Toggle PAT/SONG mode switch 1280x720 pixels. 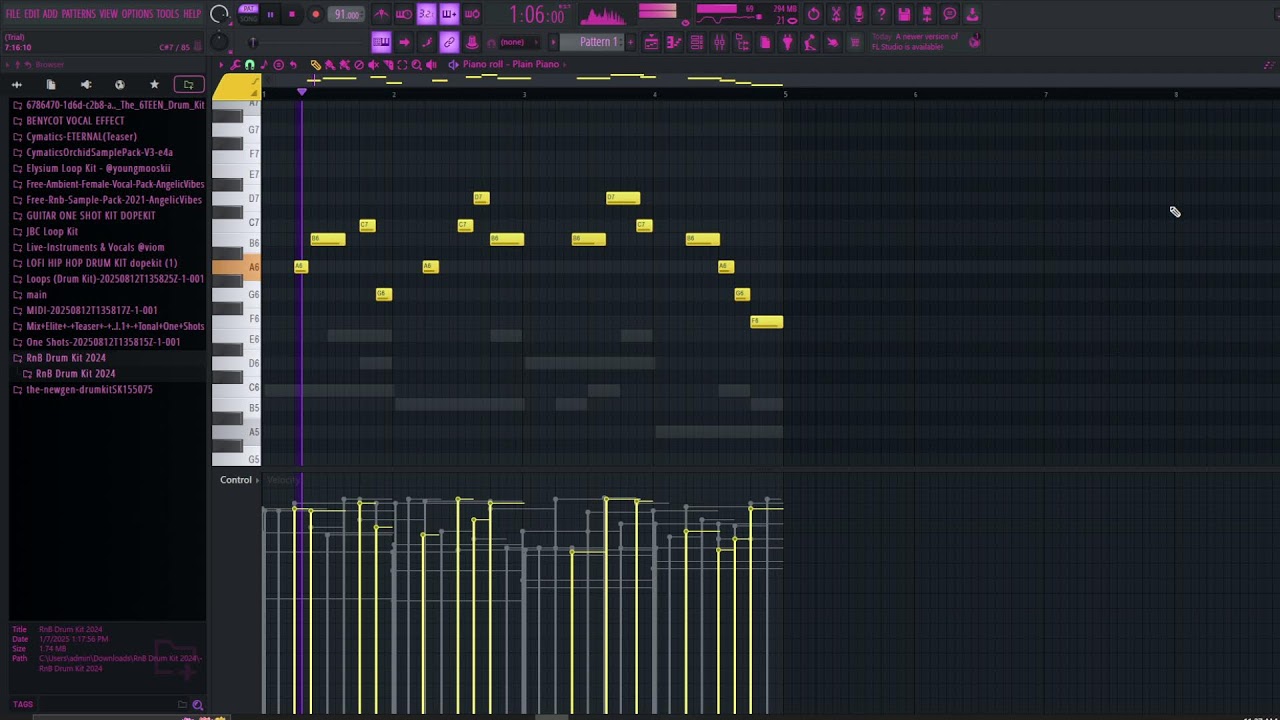click(x=248, y=14)
